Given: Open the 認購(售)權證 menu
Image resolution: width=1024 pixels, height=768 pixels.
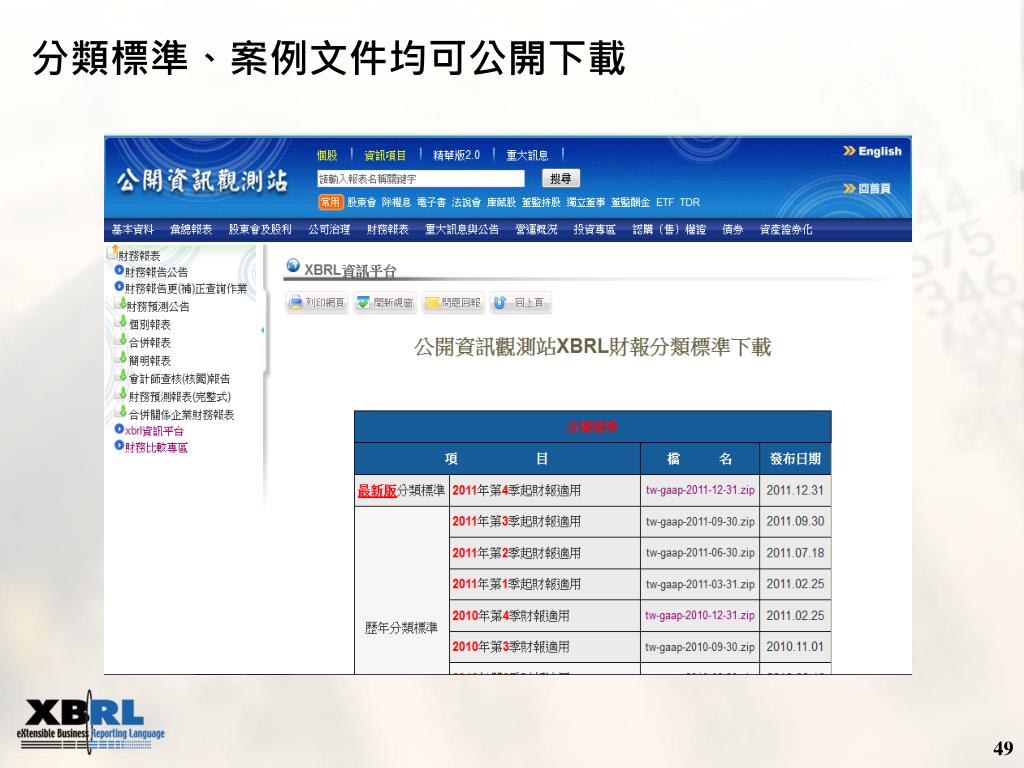Looking at the screenshot, I should [x=669, y=229].
